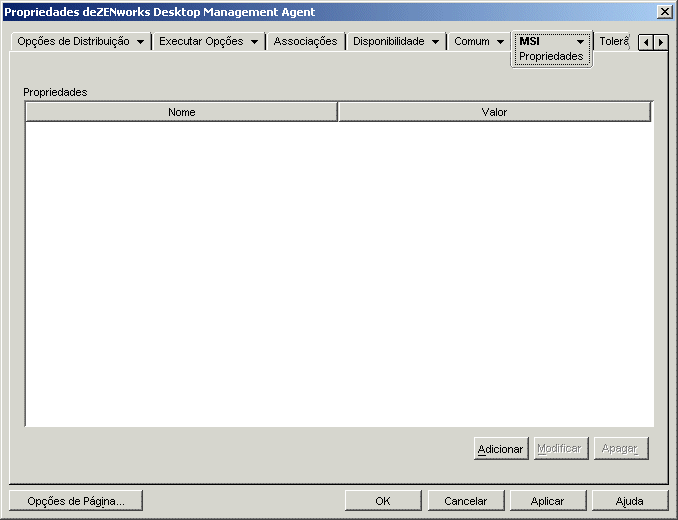Viewport: 678px width, 520px height.
Task: Click the disabled Apagar button
Action: (621, 449)
